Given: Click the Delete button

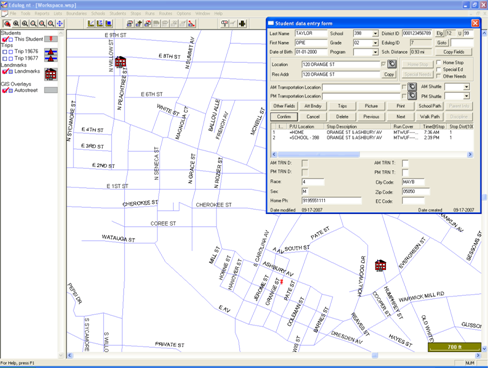Looking at the screenshot, I should [x=342, y=116].
